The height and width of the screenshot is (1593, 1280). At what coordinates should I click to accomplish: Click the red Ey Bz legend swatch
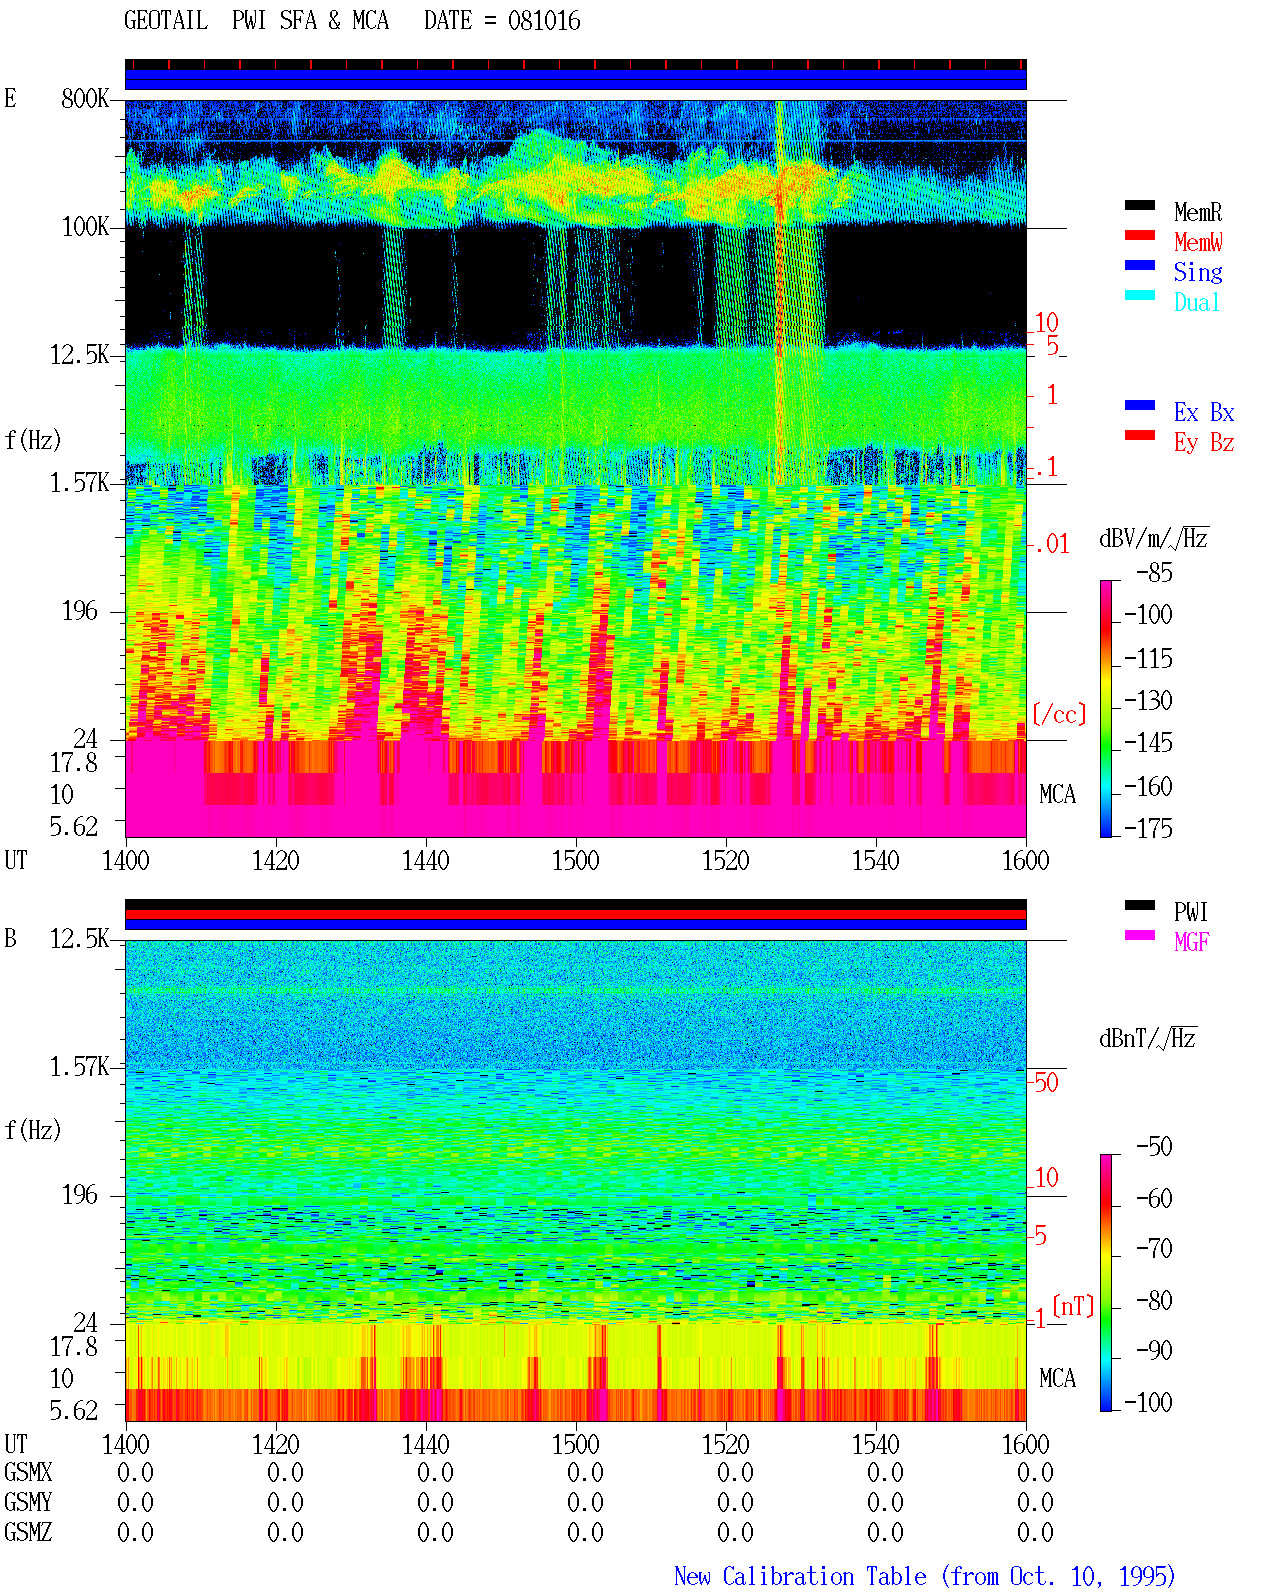pos(1140,436)
